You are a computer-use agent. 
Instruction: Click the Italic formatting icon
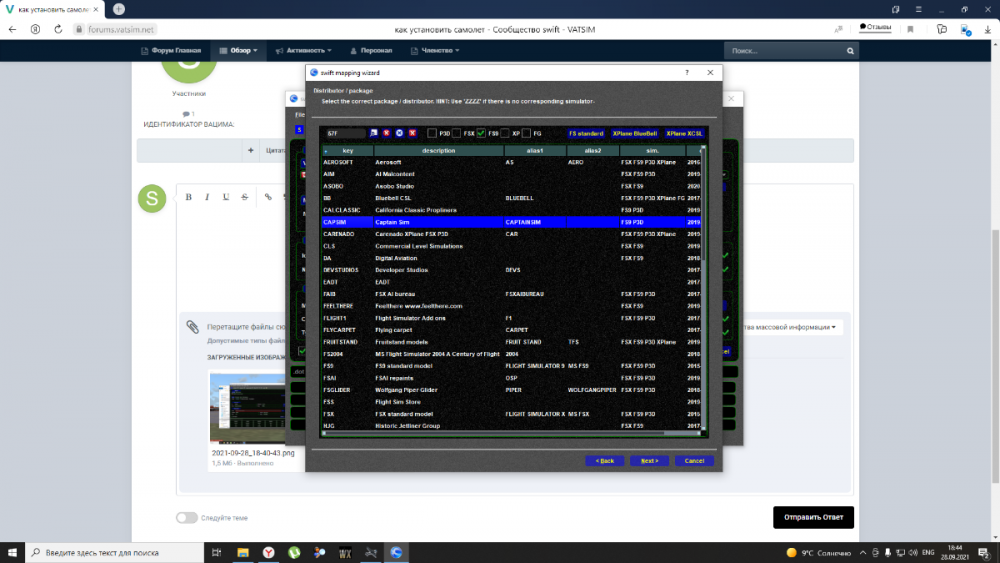pos(207,197)
